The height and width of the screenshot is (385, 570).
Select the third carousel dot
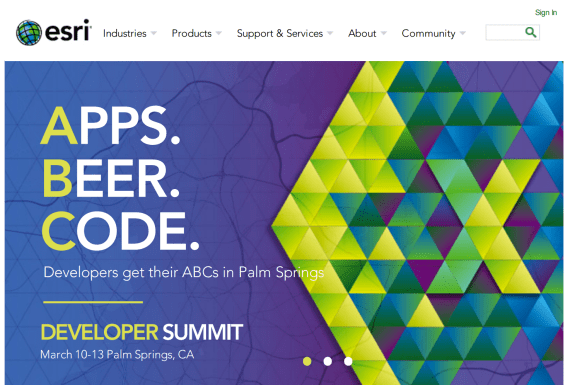tap(348, 361)
